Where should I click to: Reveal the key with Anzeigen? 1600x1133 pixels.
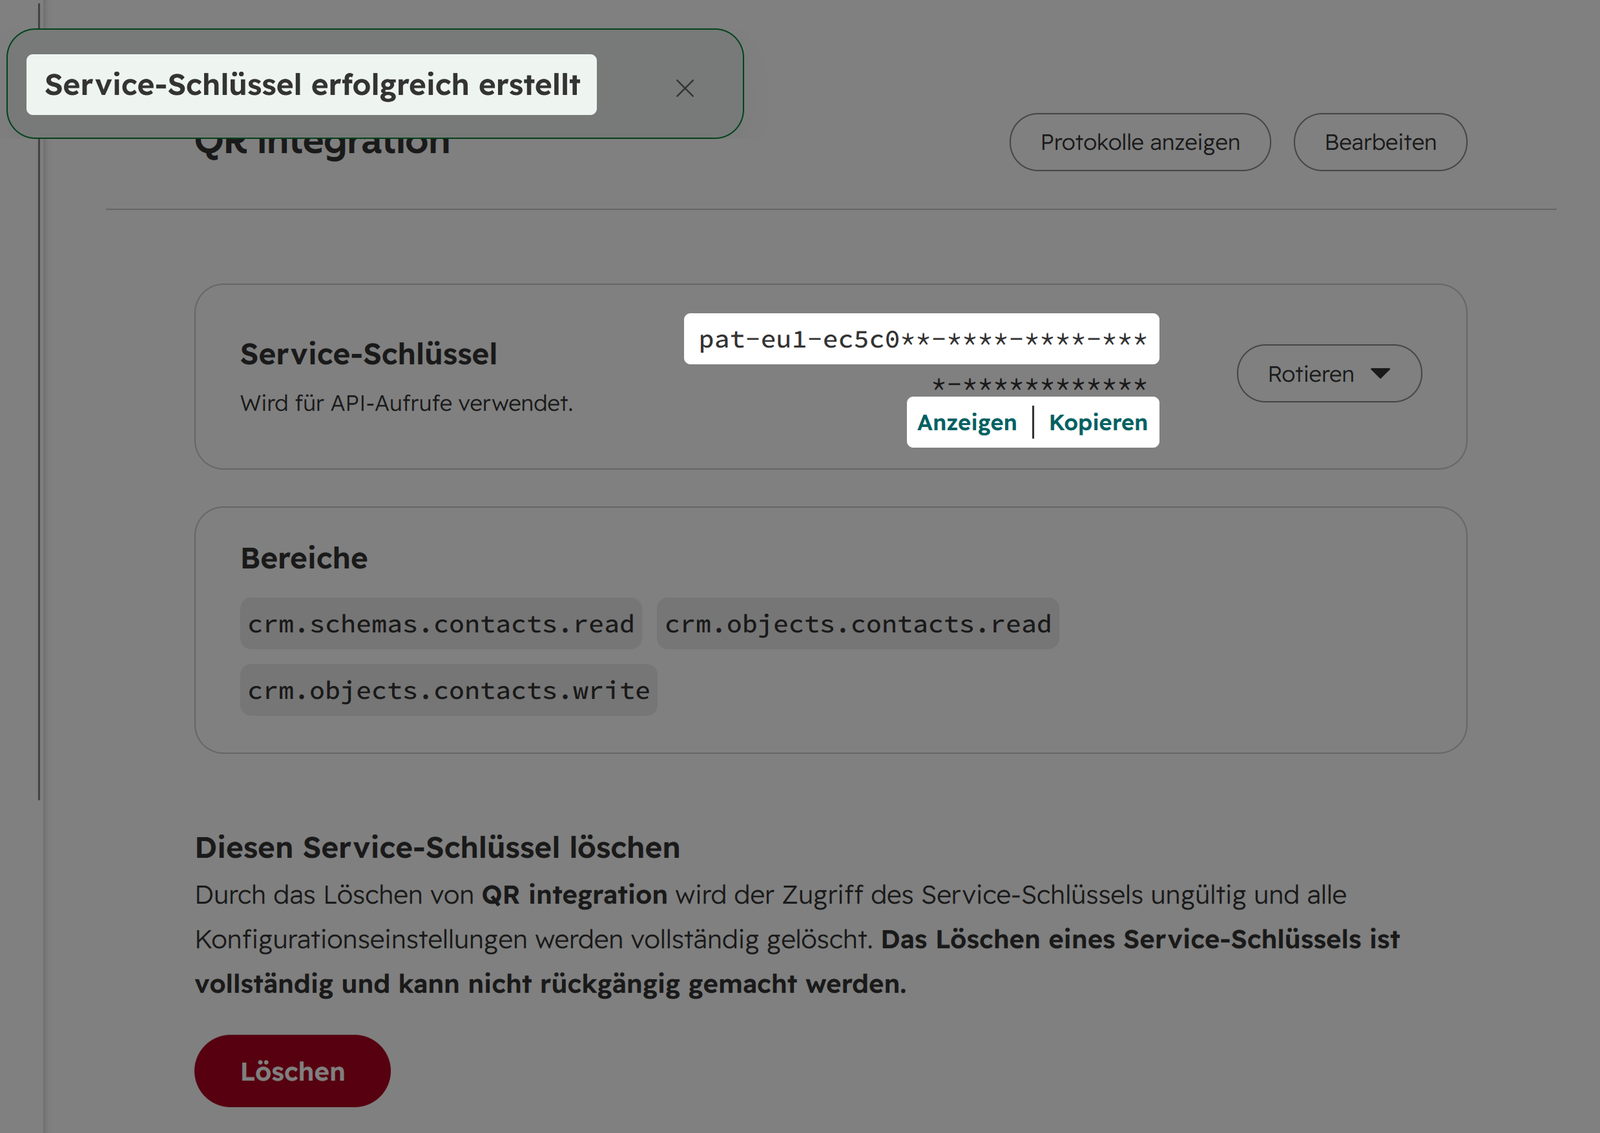[967, 422]
